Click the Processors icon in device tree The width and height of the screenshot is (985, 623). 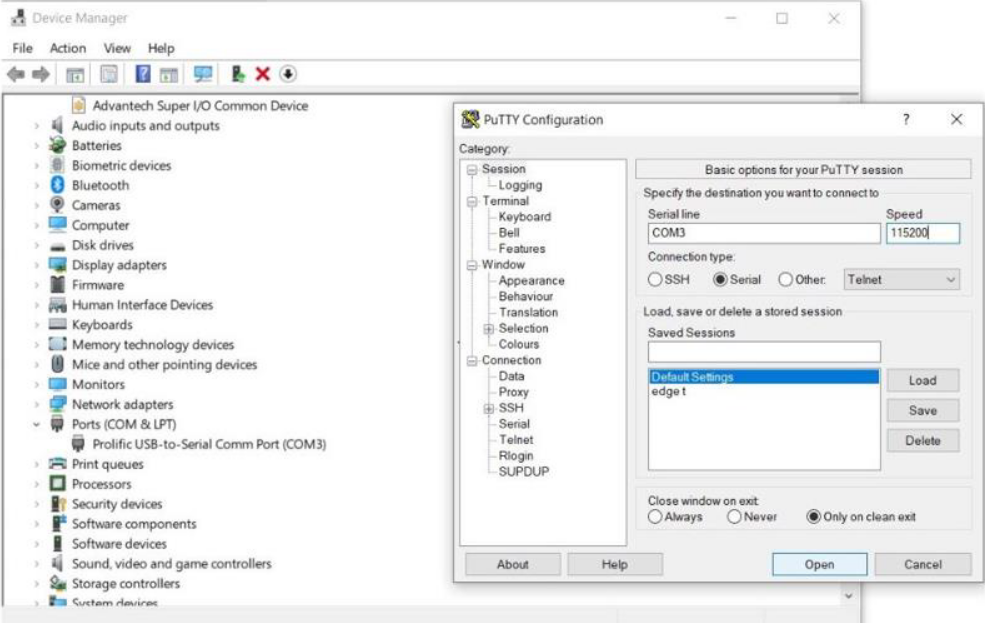57,484
